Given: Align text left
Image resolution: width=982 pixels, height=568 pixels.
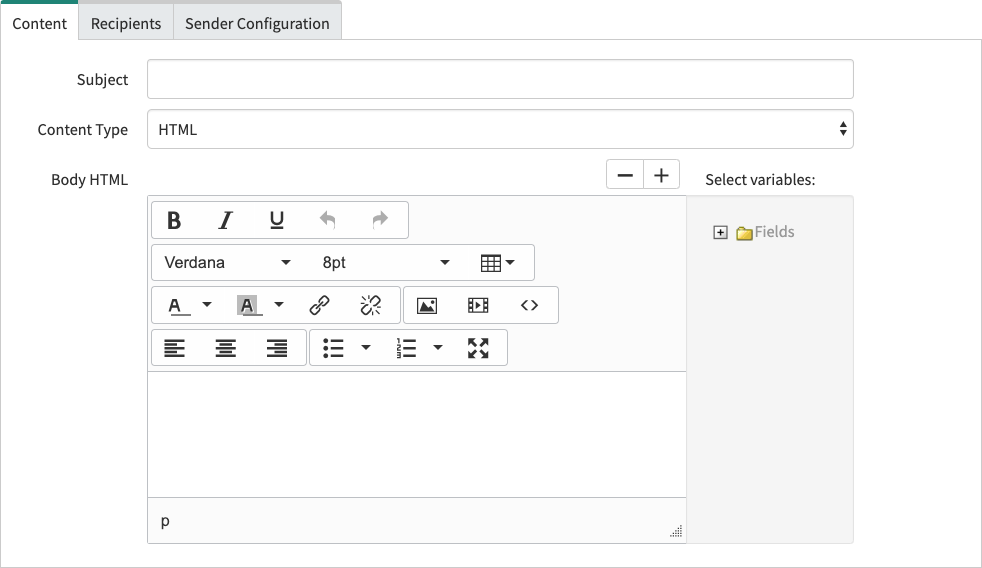Looking at the screenshot, I should [x=174, y=348].
